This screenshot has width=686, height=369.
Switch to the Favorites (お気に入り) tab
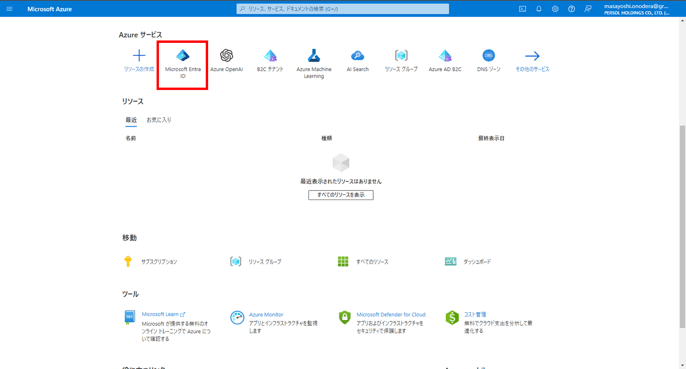coord(159,120)
